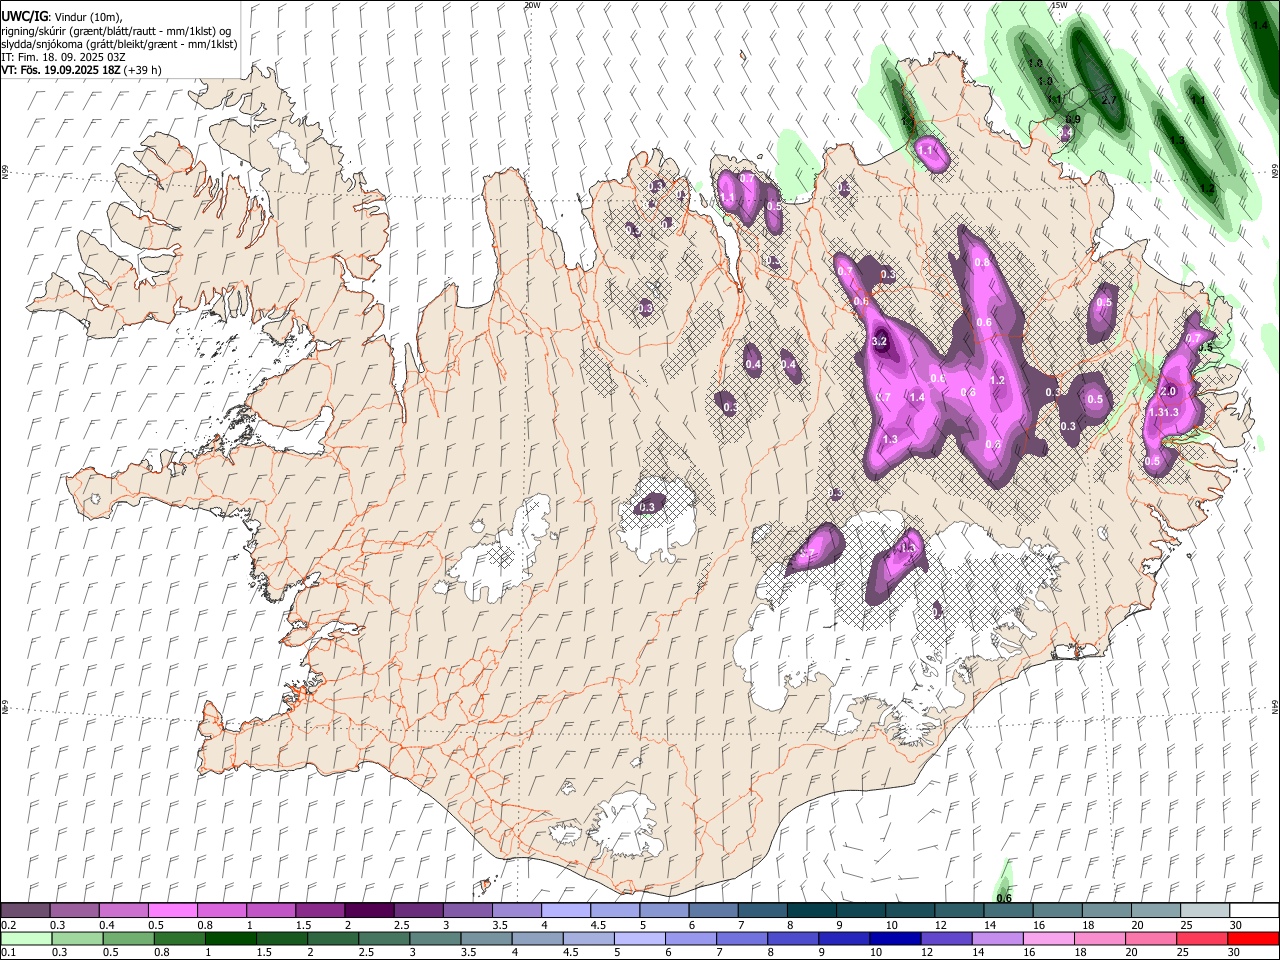
Task: Pick darkest purple upper legend swatch between 2 and 2.5
Action: point(369,911)
